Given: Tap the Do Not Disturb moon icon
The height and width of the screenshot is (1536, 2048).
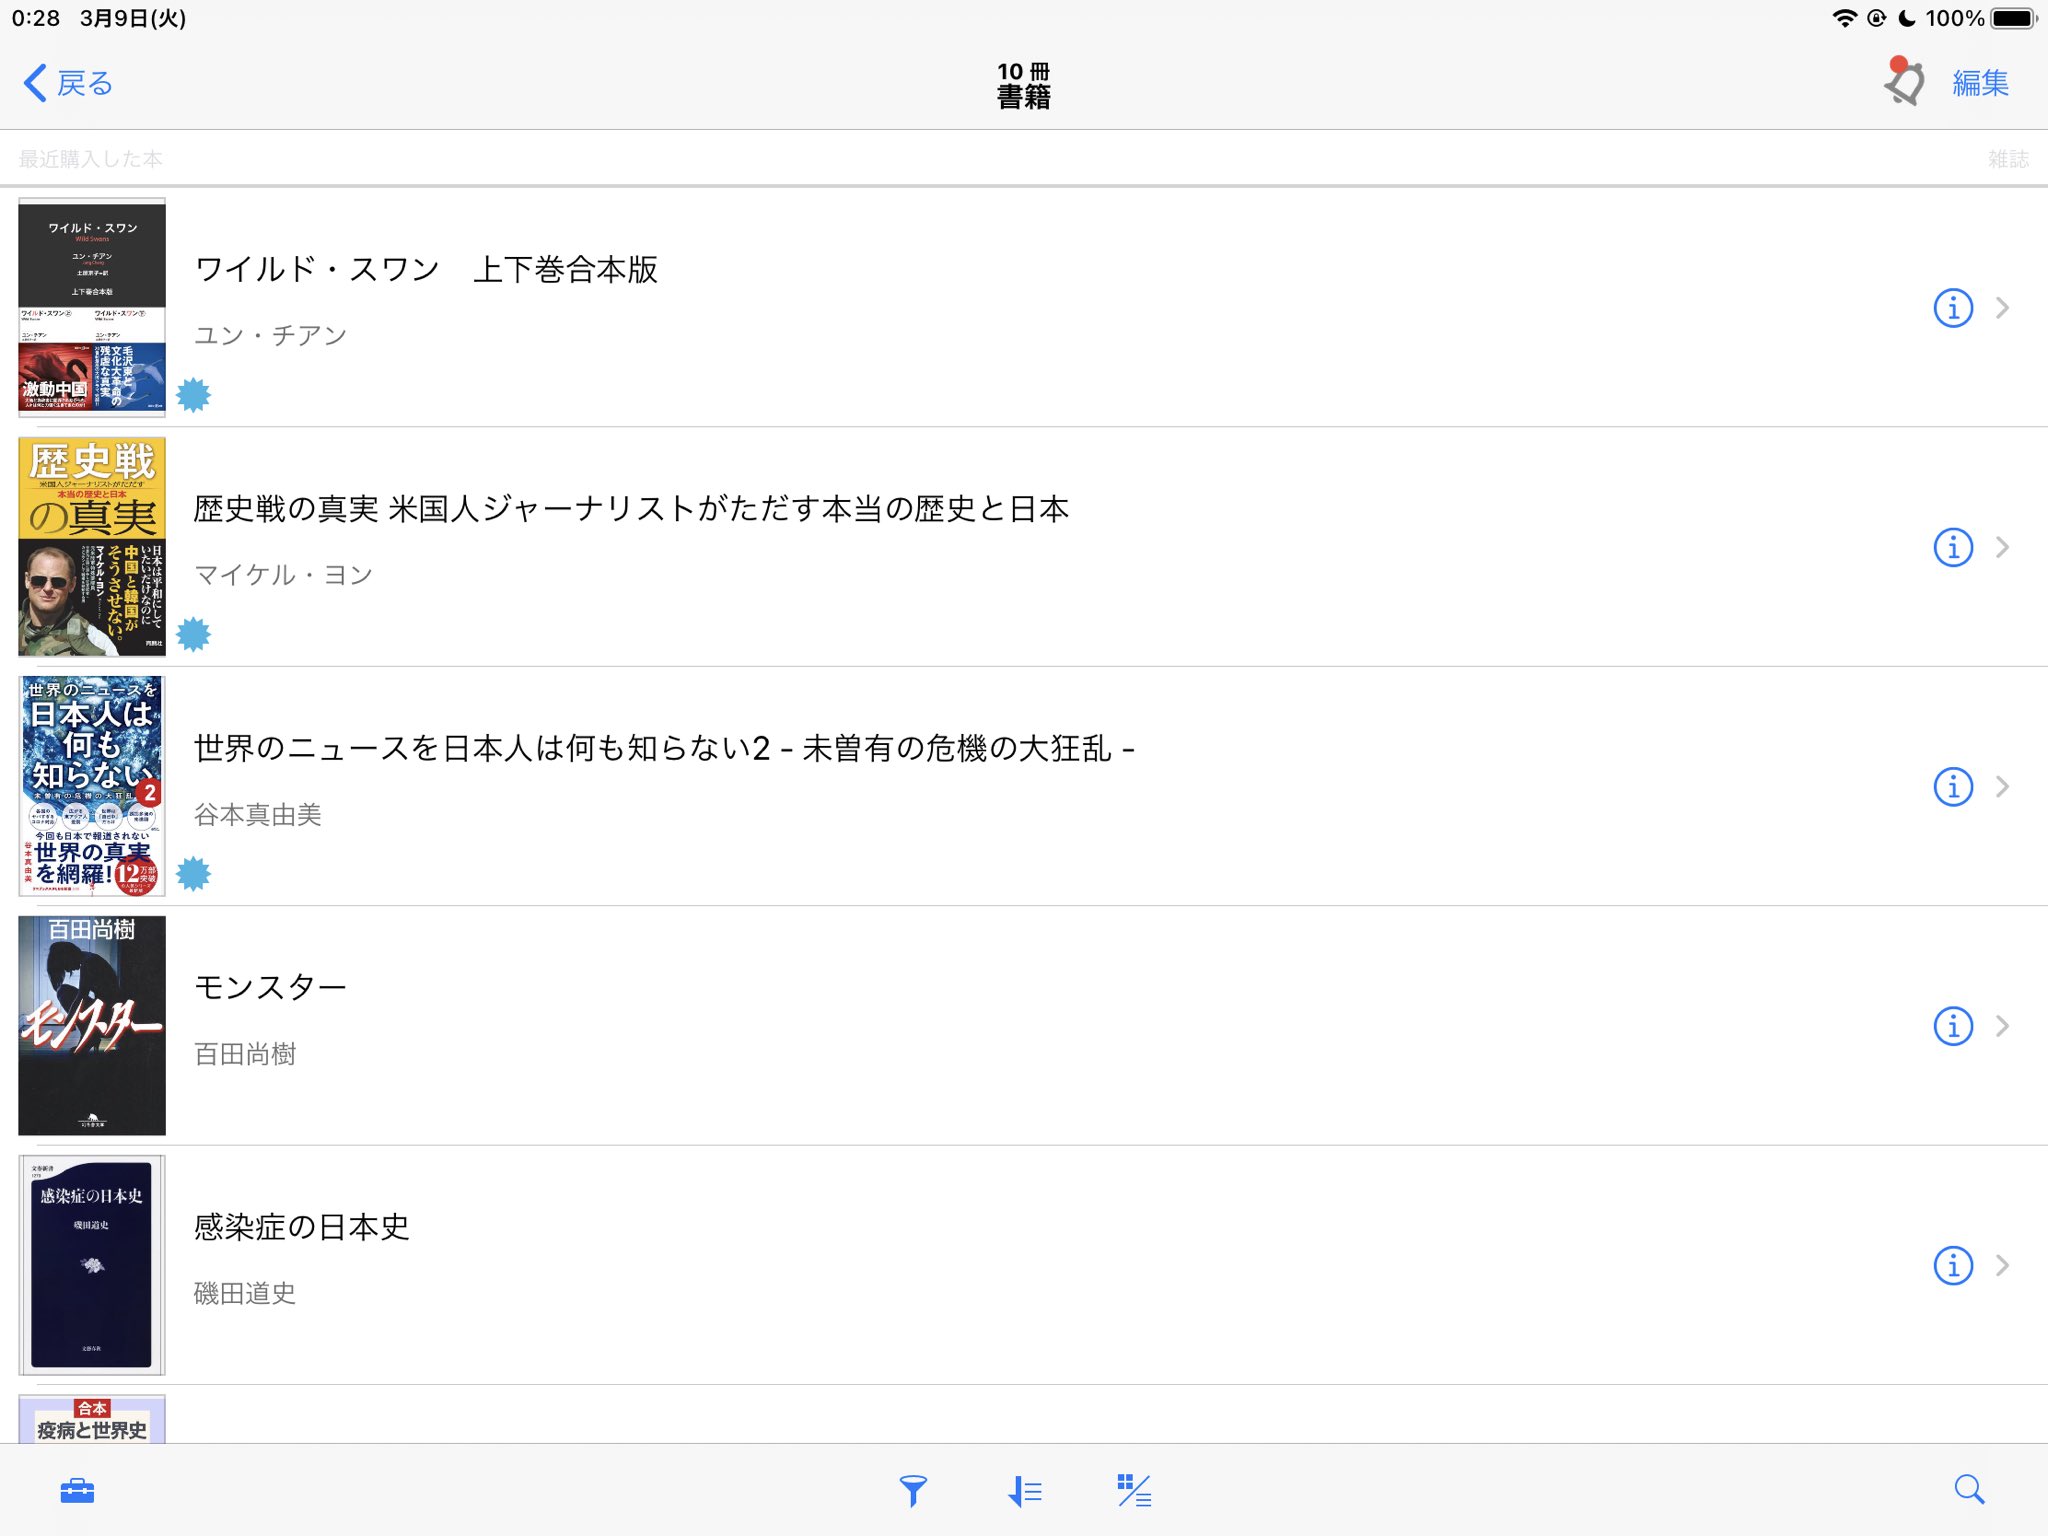Looking at the screenshot, I should click(1906, 18).
